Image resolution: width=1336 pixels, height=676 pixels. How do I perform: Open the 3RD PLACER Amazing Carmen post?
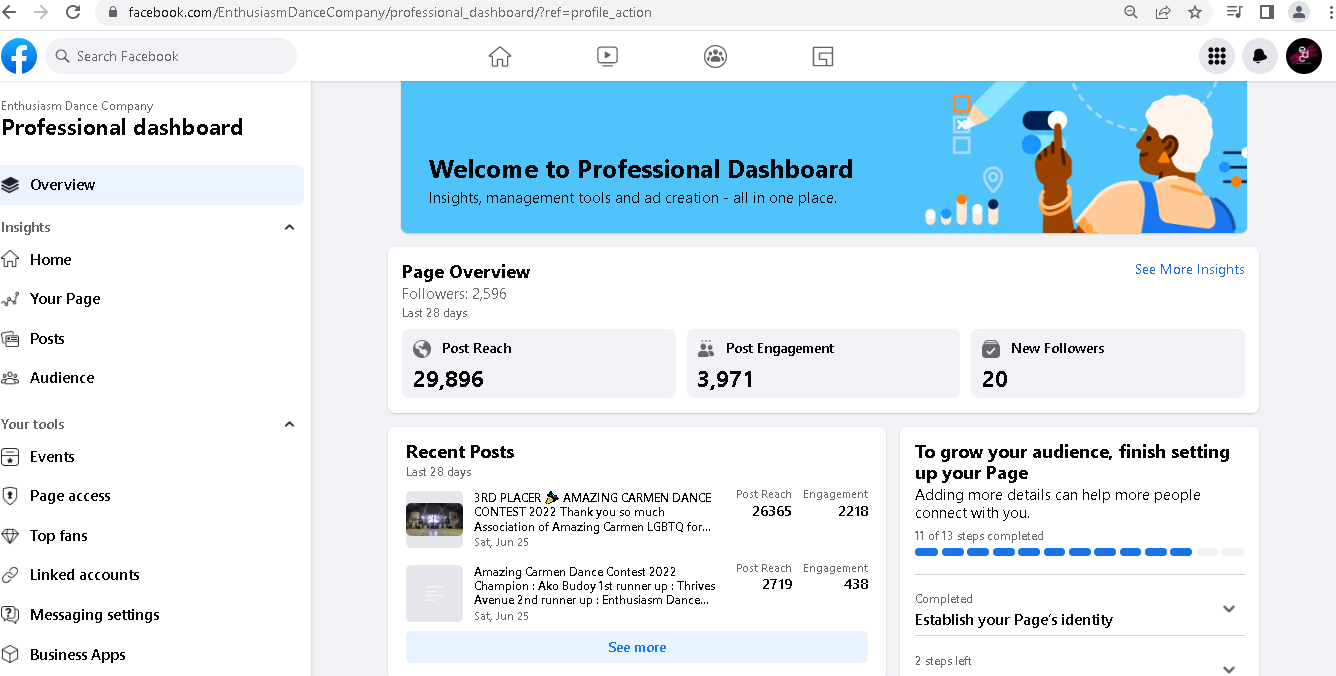593,512
